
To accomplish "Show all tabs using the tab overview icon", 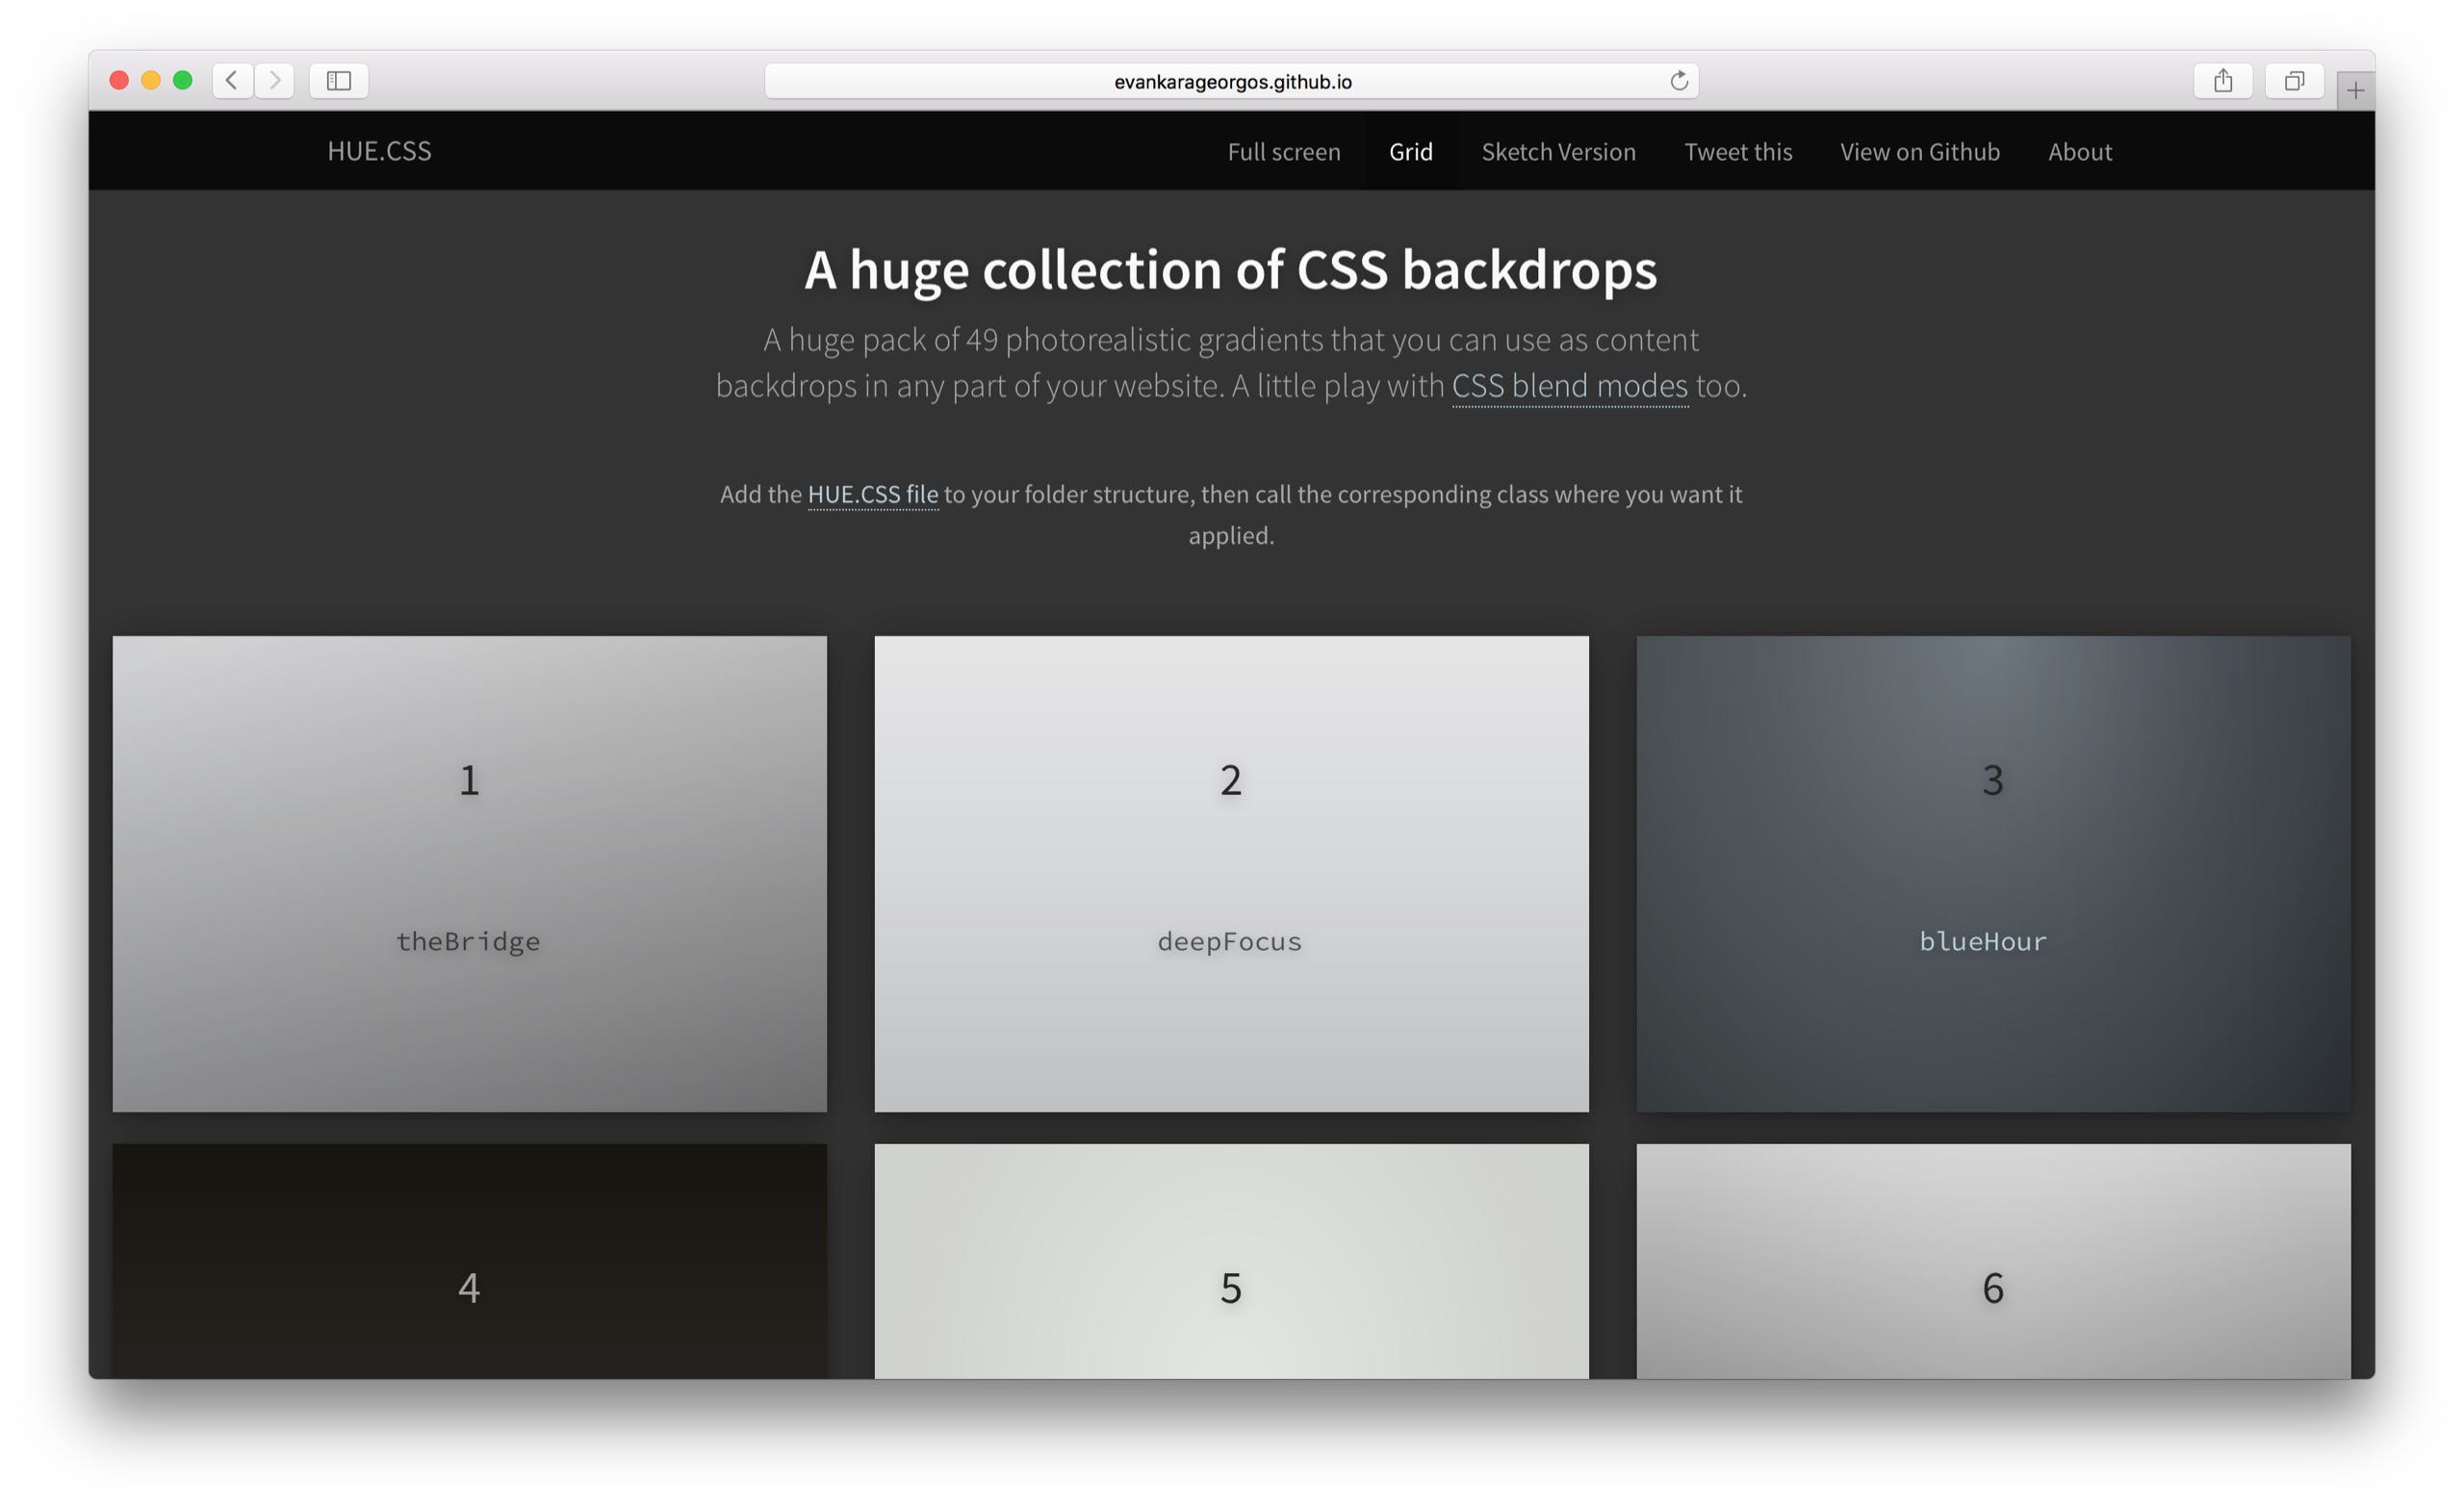I will 2294,80.
